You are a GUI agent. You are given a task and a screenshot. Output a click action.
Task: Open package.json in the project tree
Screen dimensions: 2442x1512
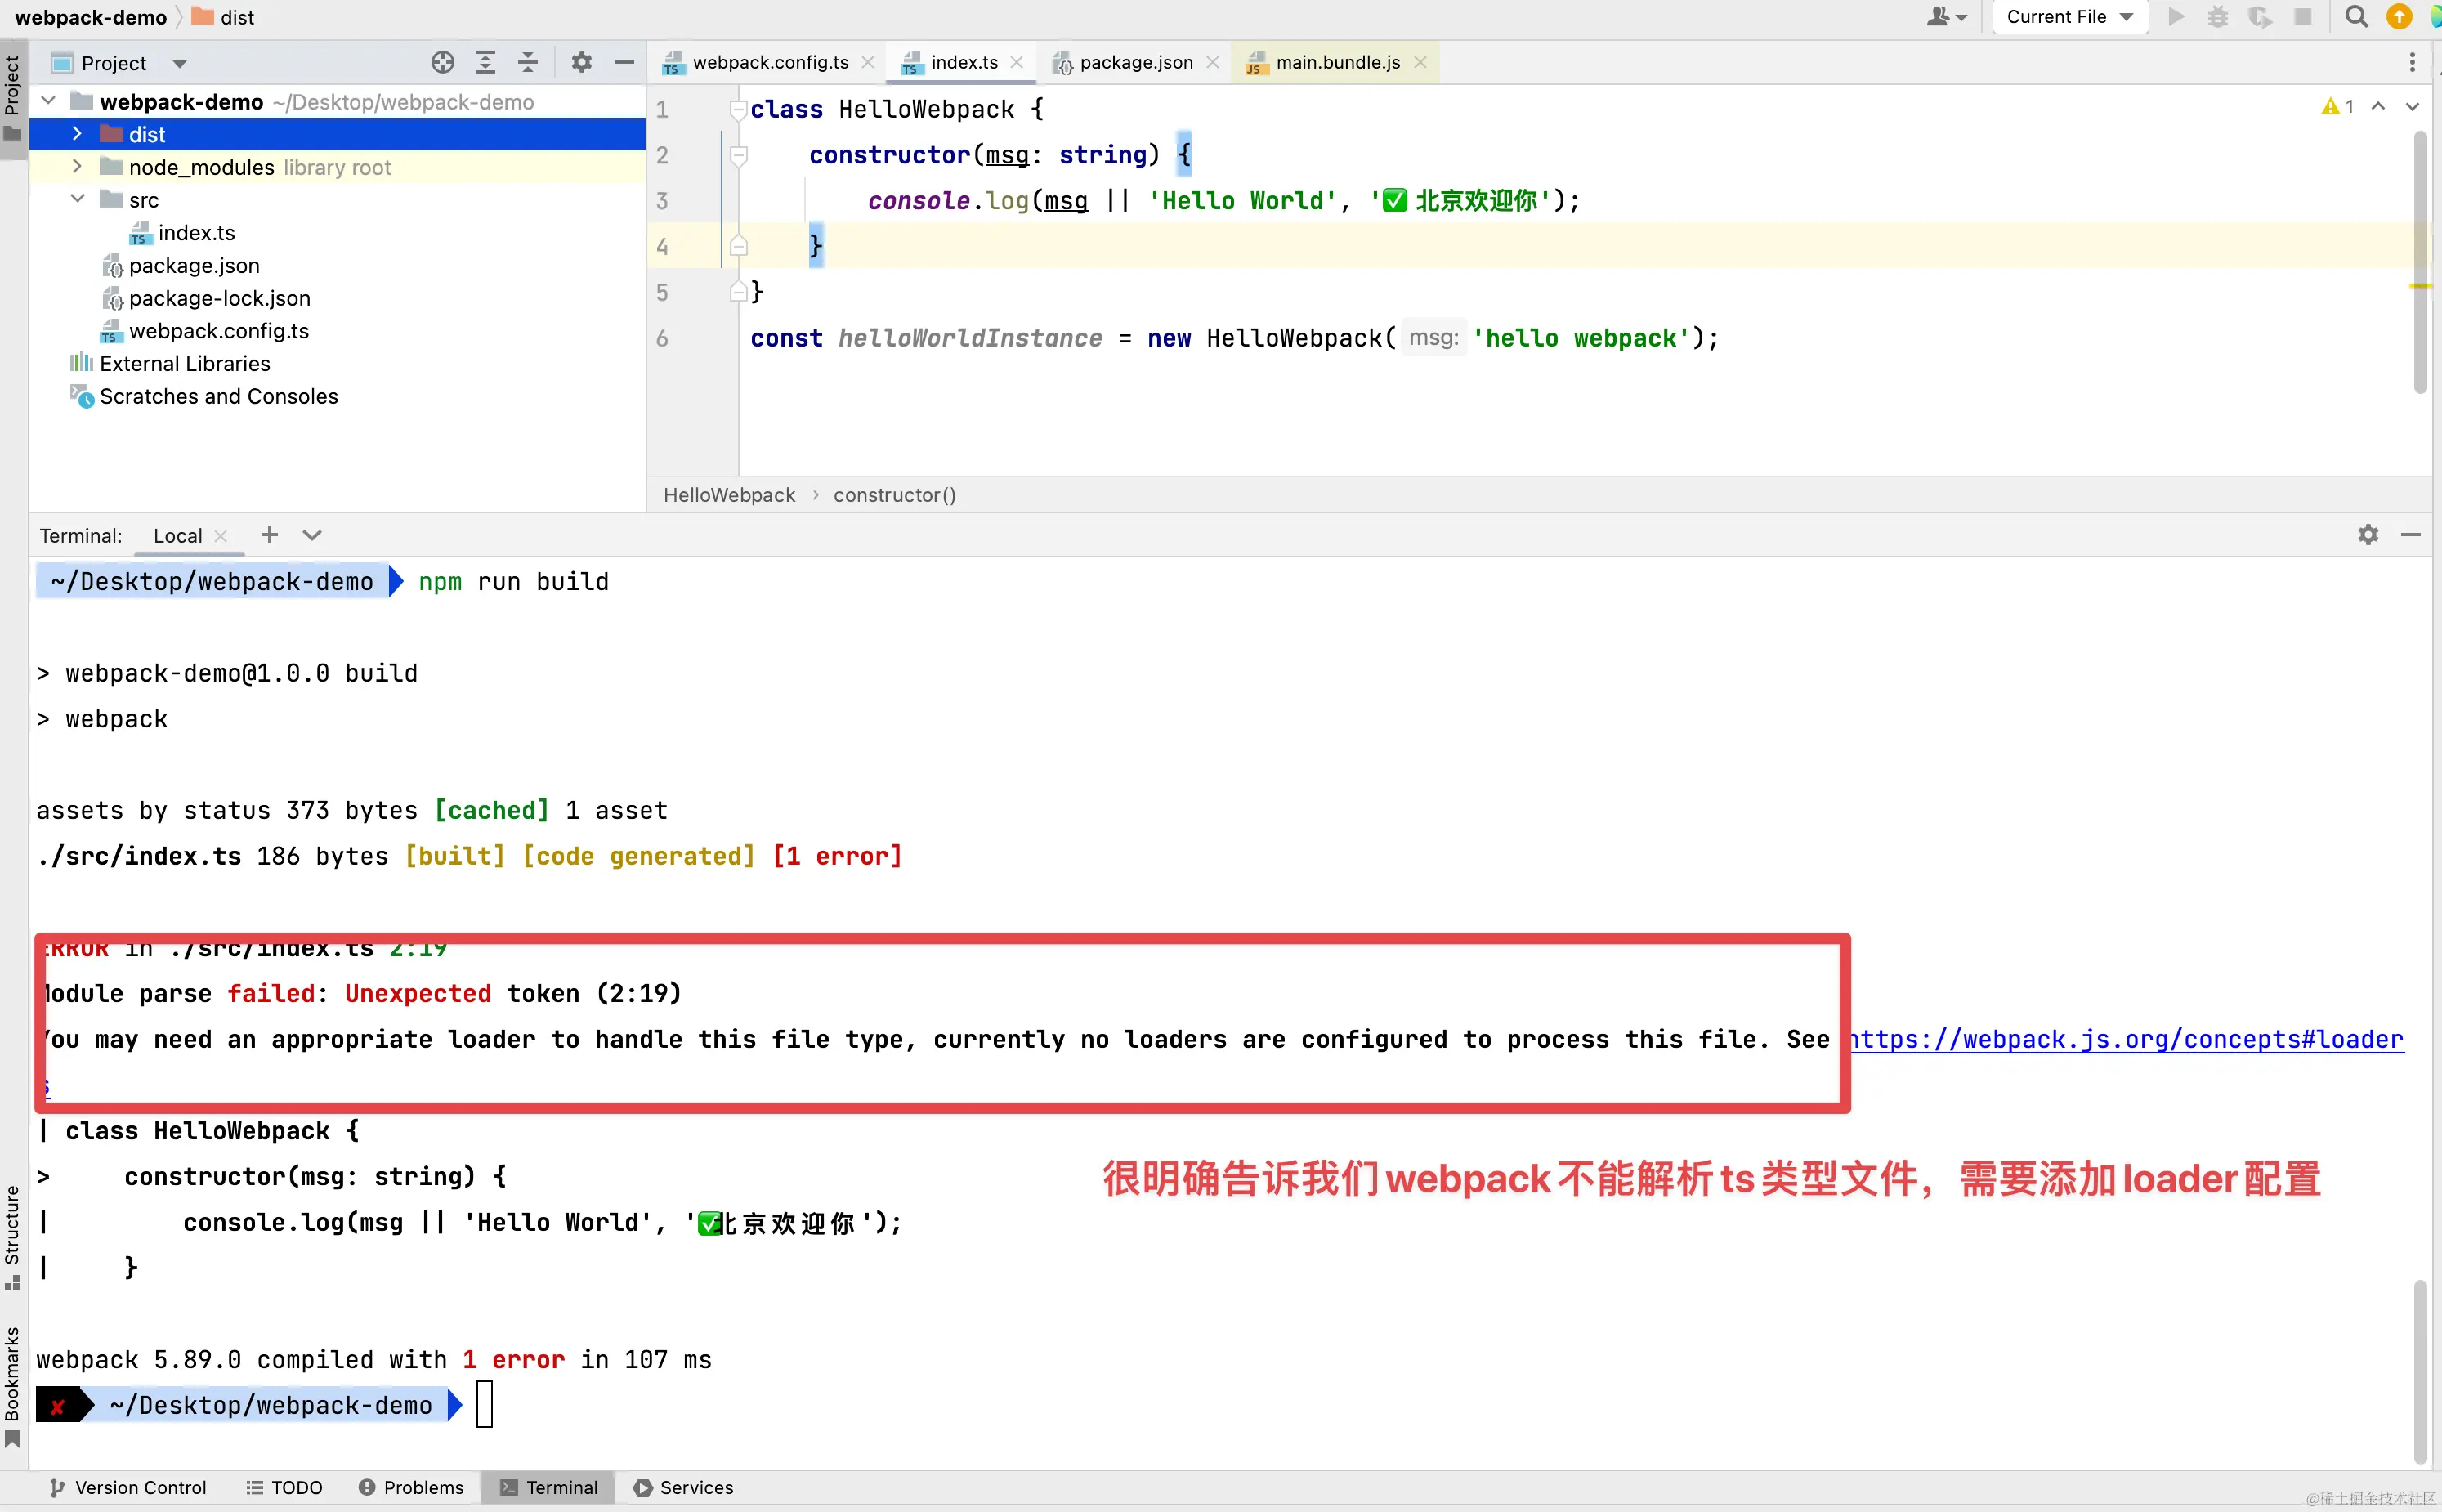(194, 266)
